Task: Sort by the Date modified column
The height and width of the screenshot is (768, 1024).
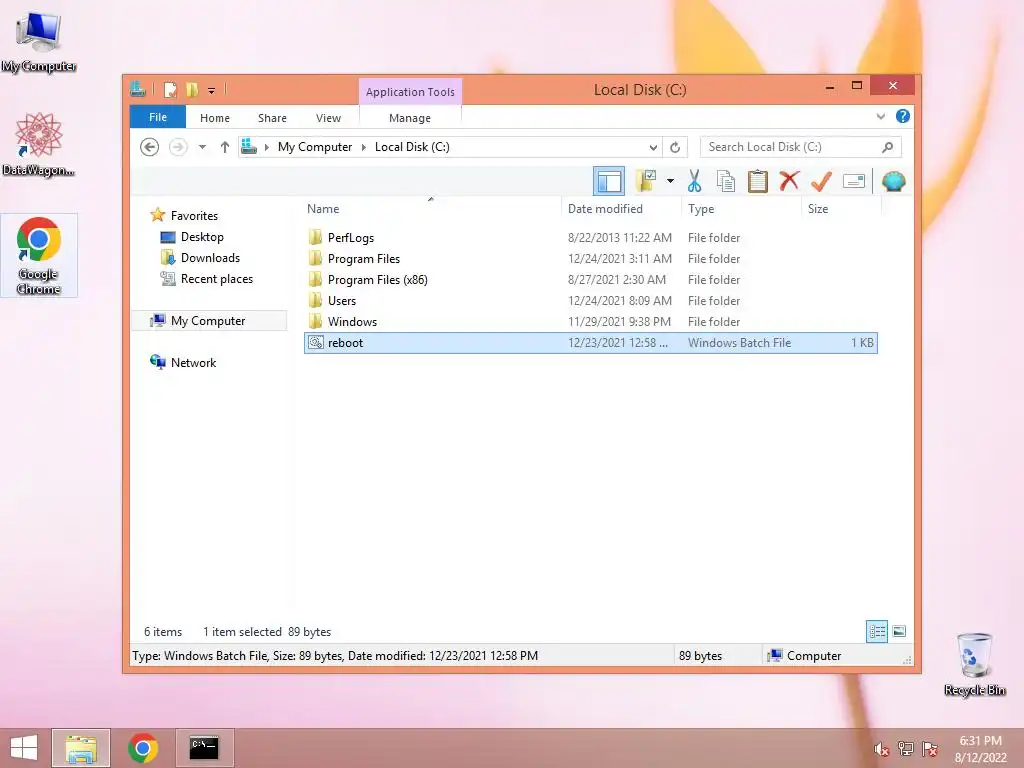Action: coord(620,208)
